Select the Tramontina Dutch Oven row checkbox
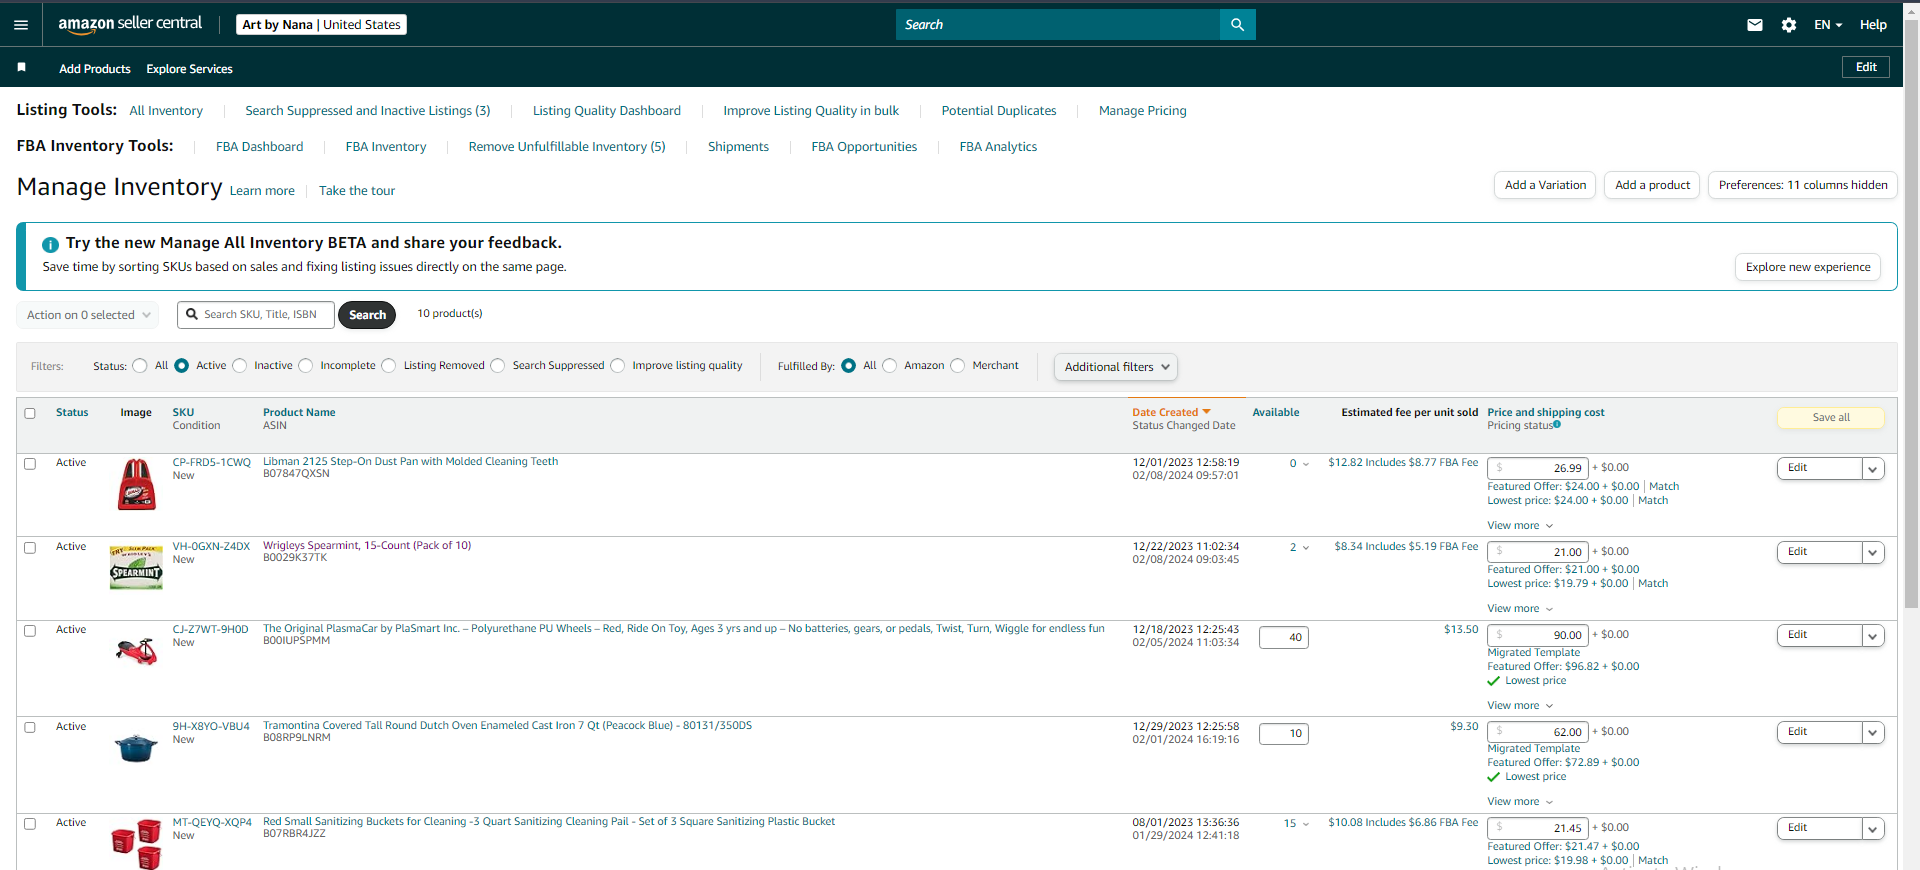This screenshot has height=870, width=1920. (30, 728)
